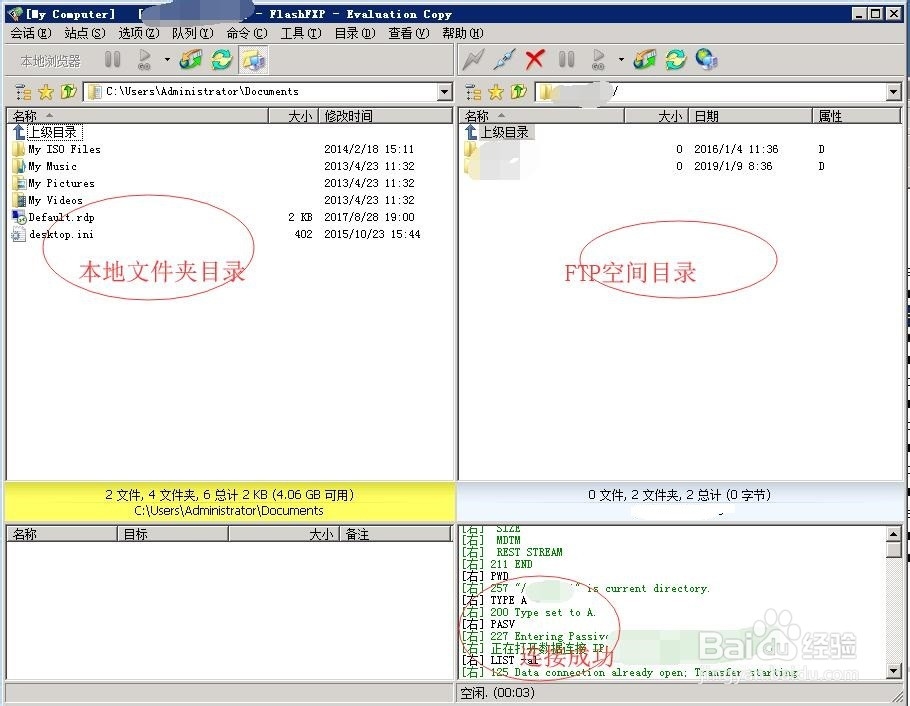Click queue 目标 column header

click(173, 534)
